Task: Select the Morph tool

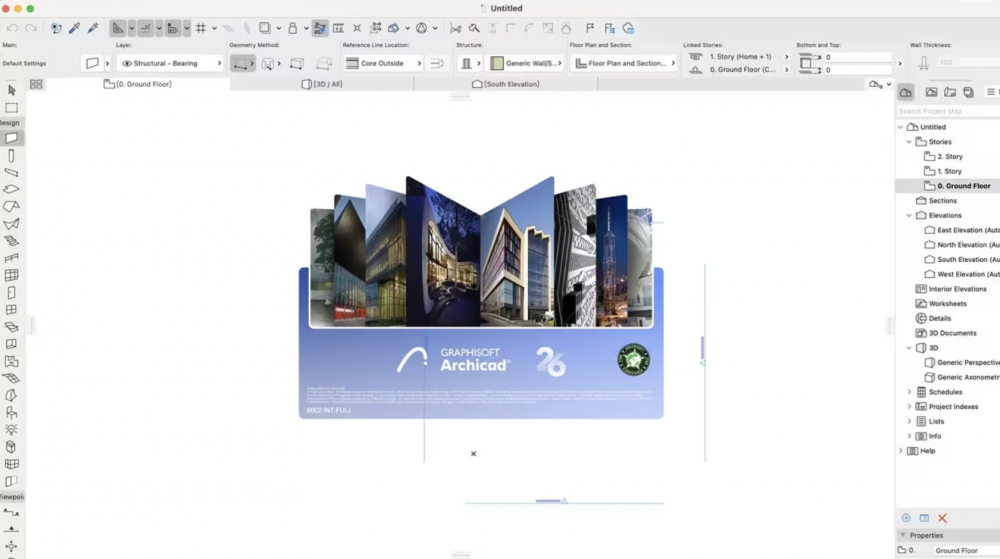Action: coord(11,447)
